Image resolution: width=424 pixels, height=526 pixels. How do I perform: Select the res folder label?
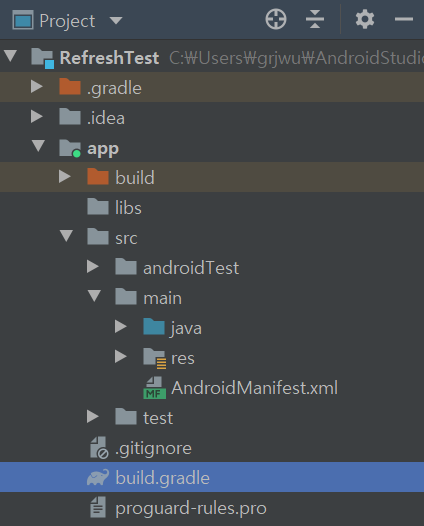click(183, 359)
